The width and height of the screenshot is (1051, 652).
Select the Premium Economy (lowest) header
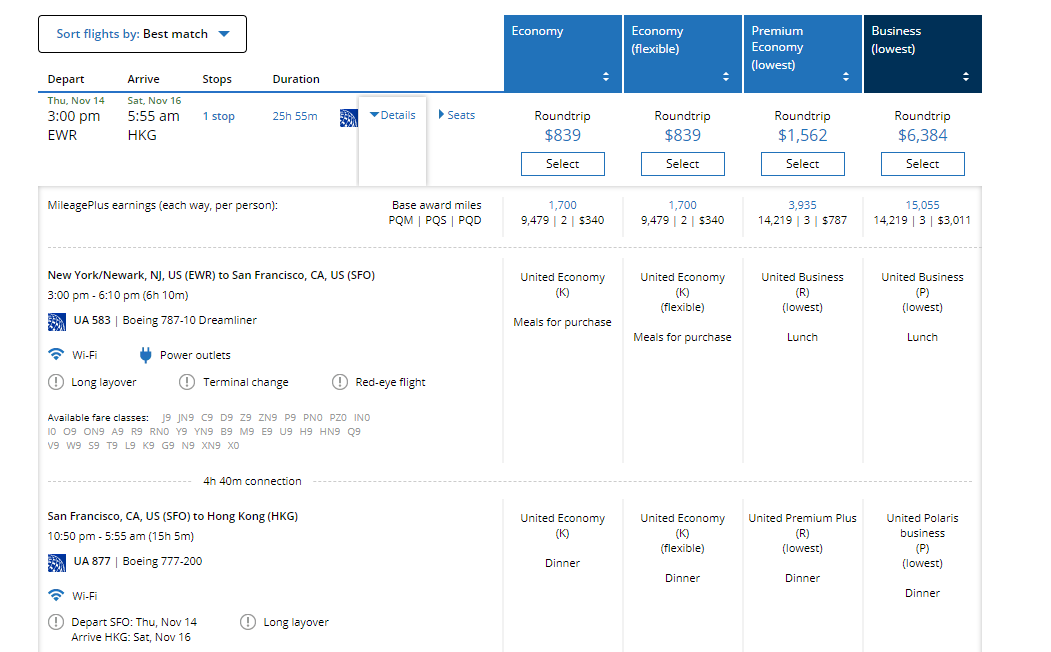(x=803, y=54)
